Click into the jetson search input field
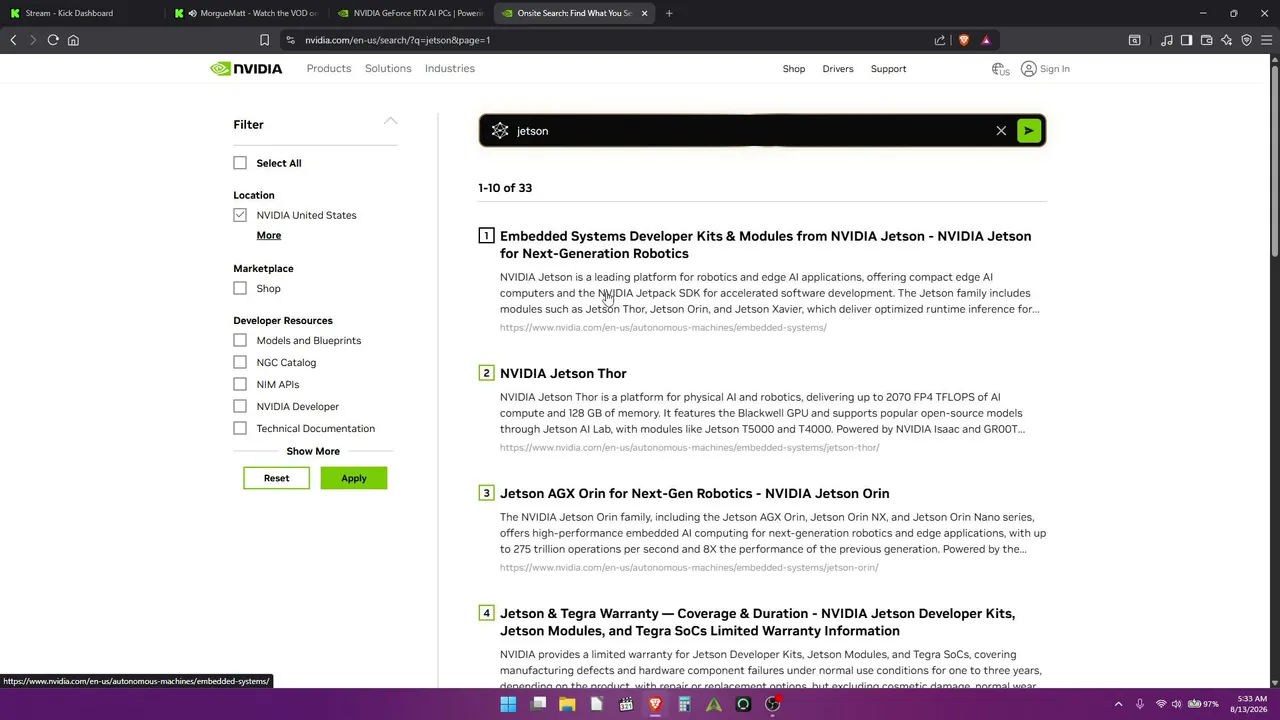The height and width of the screenshot is (720, 1280). [x=750, y=131]
